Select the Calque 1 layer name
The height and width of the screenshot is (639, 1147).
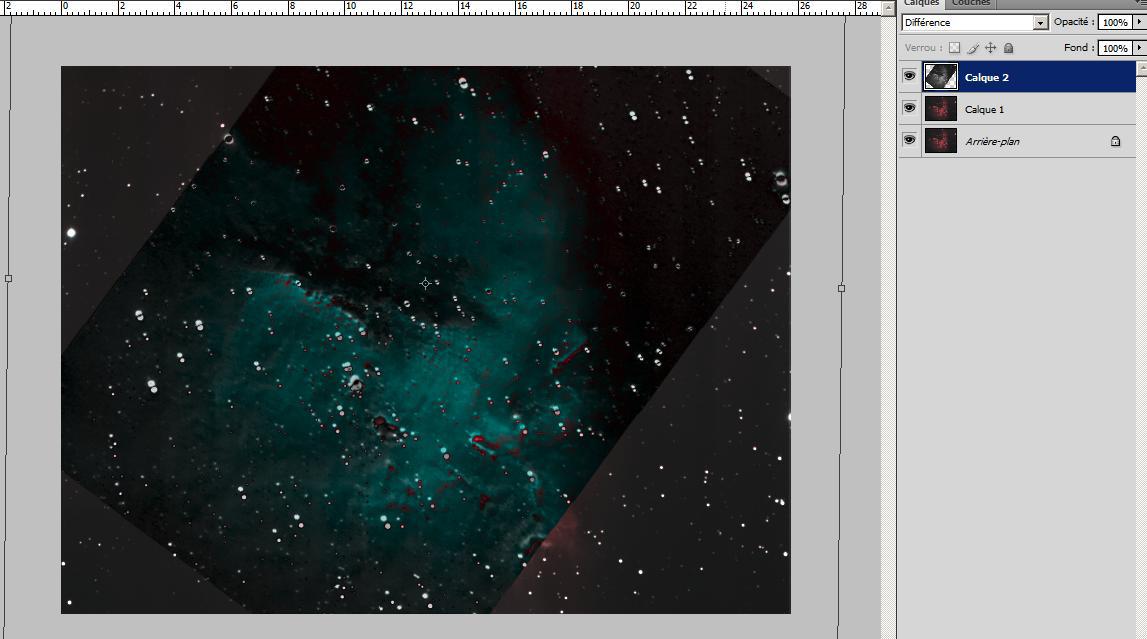pos(984,110)
